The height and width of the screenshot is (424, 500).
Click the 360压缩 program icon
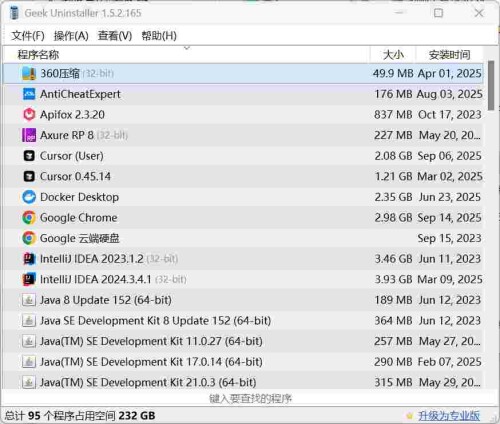(x=29, y=73)
